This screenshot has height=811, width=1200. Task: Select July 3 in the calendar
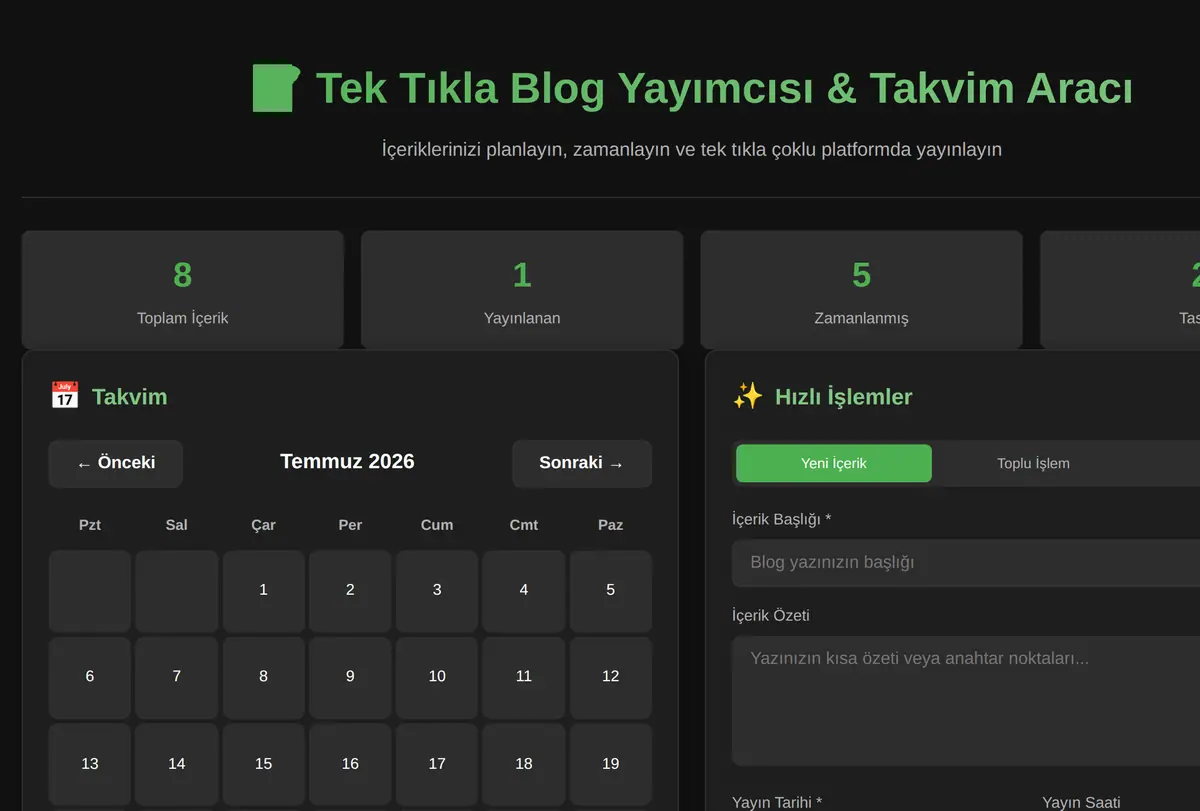(x=437, y=590)
